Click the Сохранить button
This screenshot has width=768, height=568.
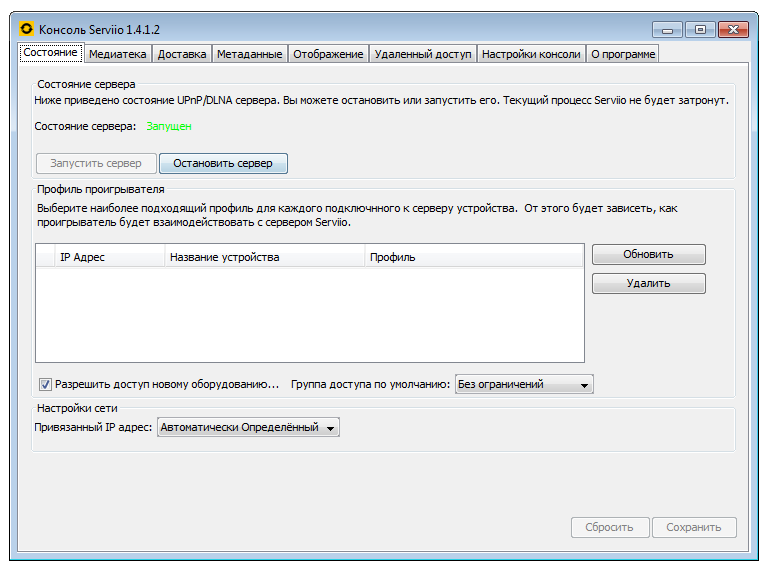(694, 527)
